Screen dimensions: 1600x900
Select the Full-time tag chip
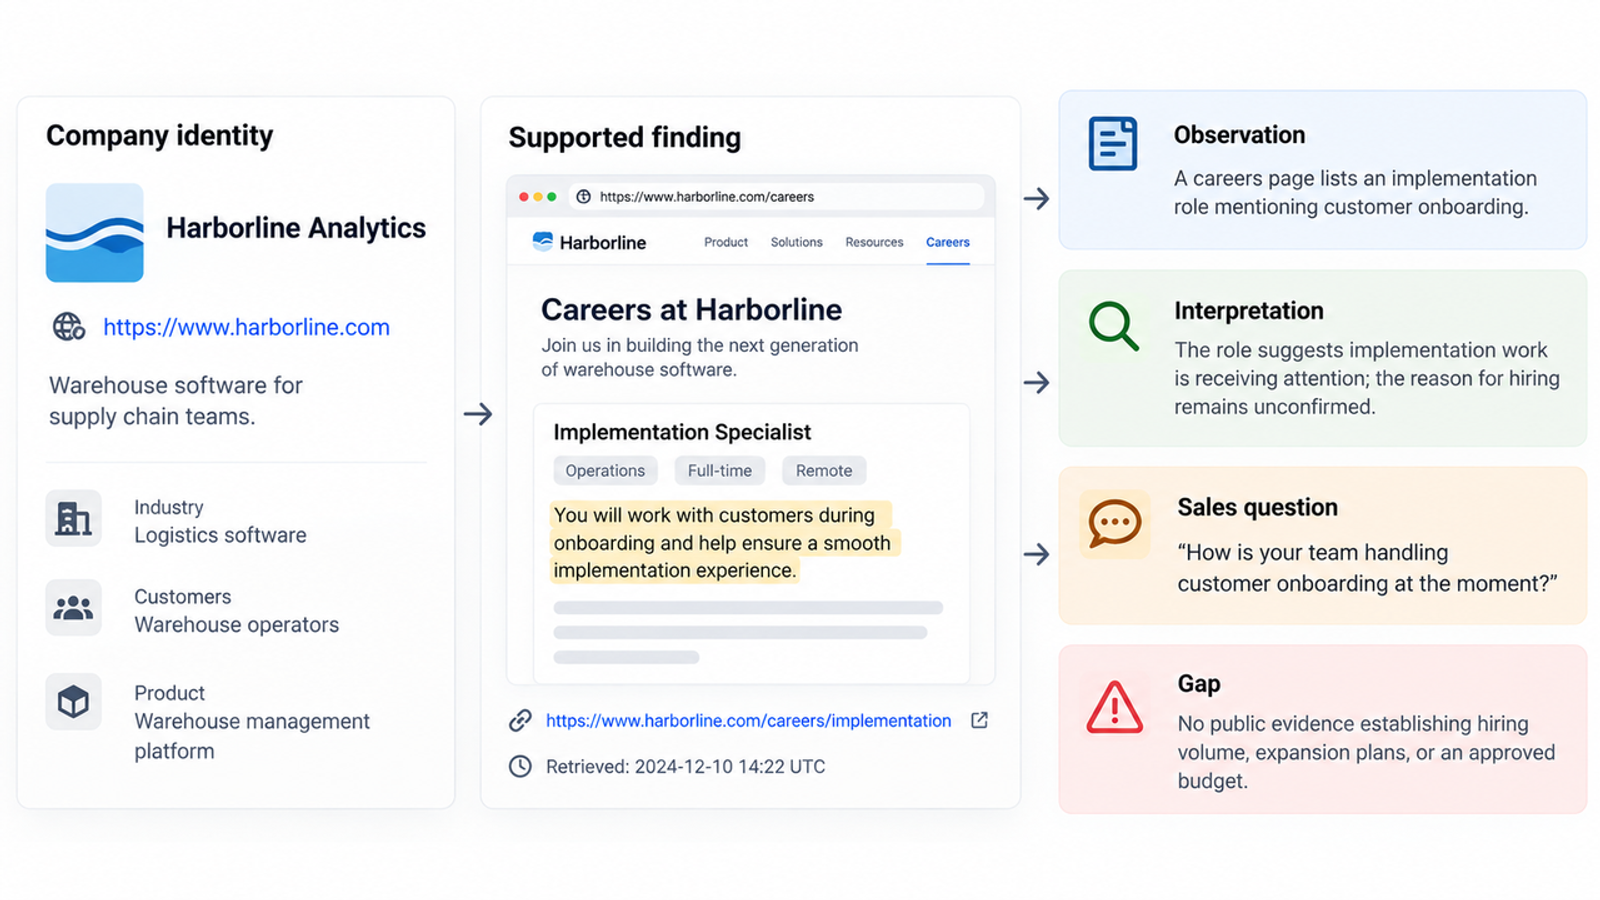[x=720, y=470]
